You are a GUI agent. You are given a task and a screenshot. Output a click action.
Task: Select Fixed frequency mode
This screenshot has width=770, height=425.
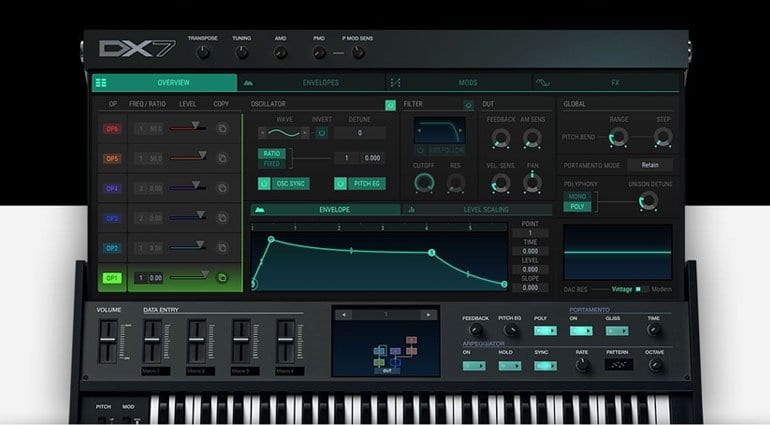tap(272, 164)
